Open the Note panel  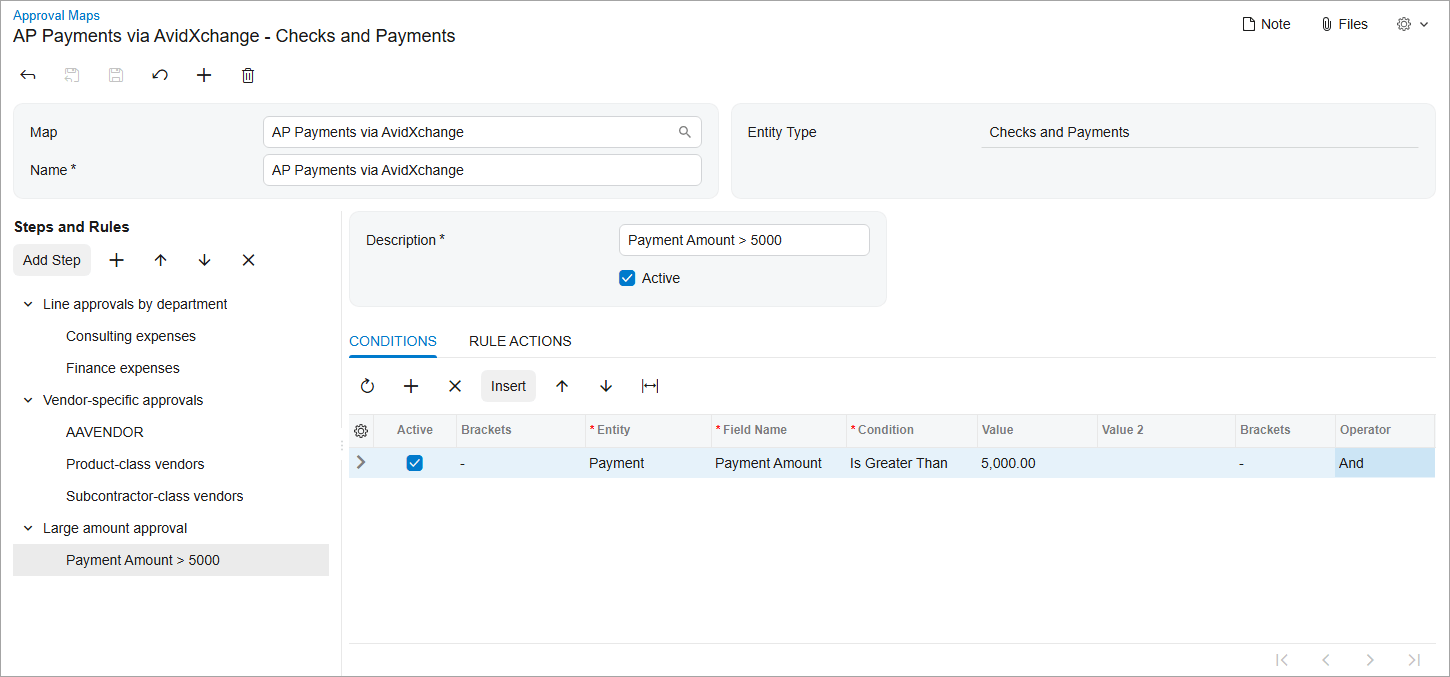[1266, 24]
